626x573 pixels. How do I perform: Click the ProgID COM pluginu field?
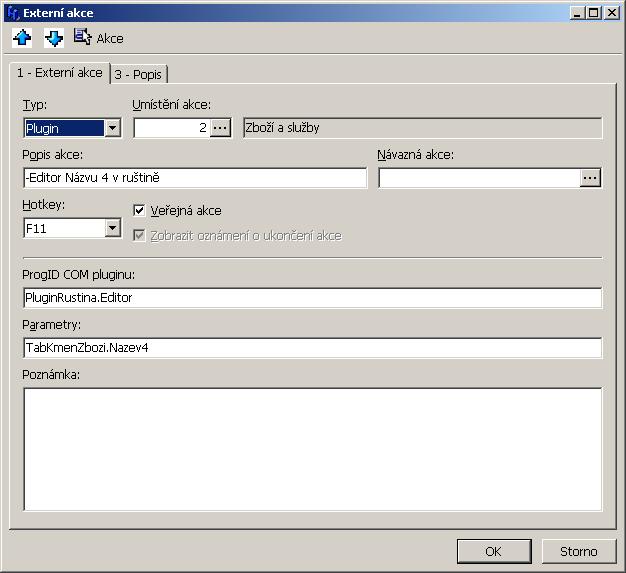312,298
